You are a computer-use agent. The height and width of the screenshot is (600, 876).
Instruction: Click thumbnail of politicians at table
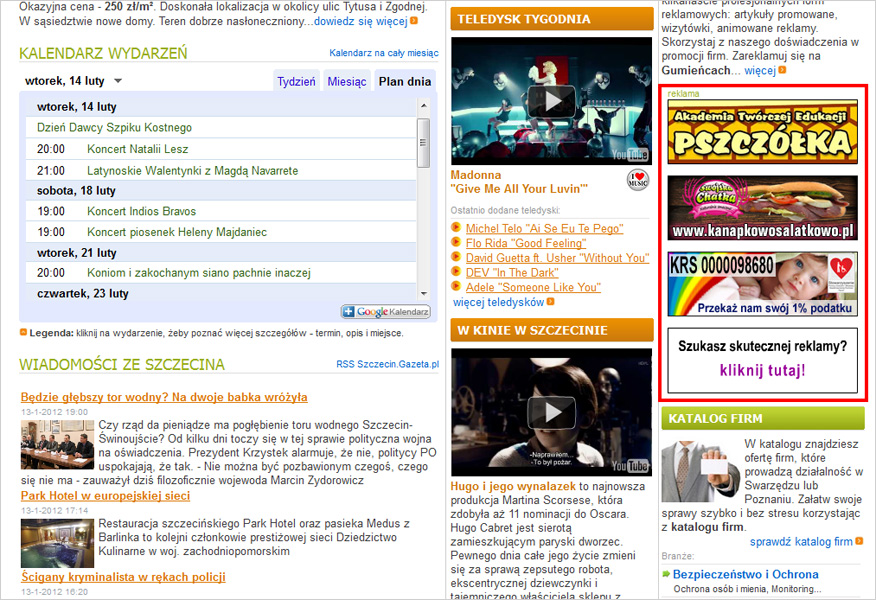(x=58, y=445)
